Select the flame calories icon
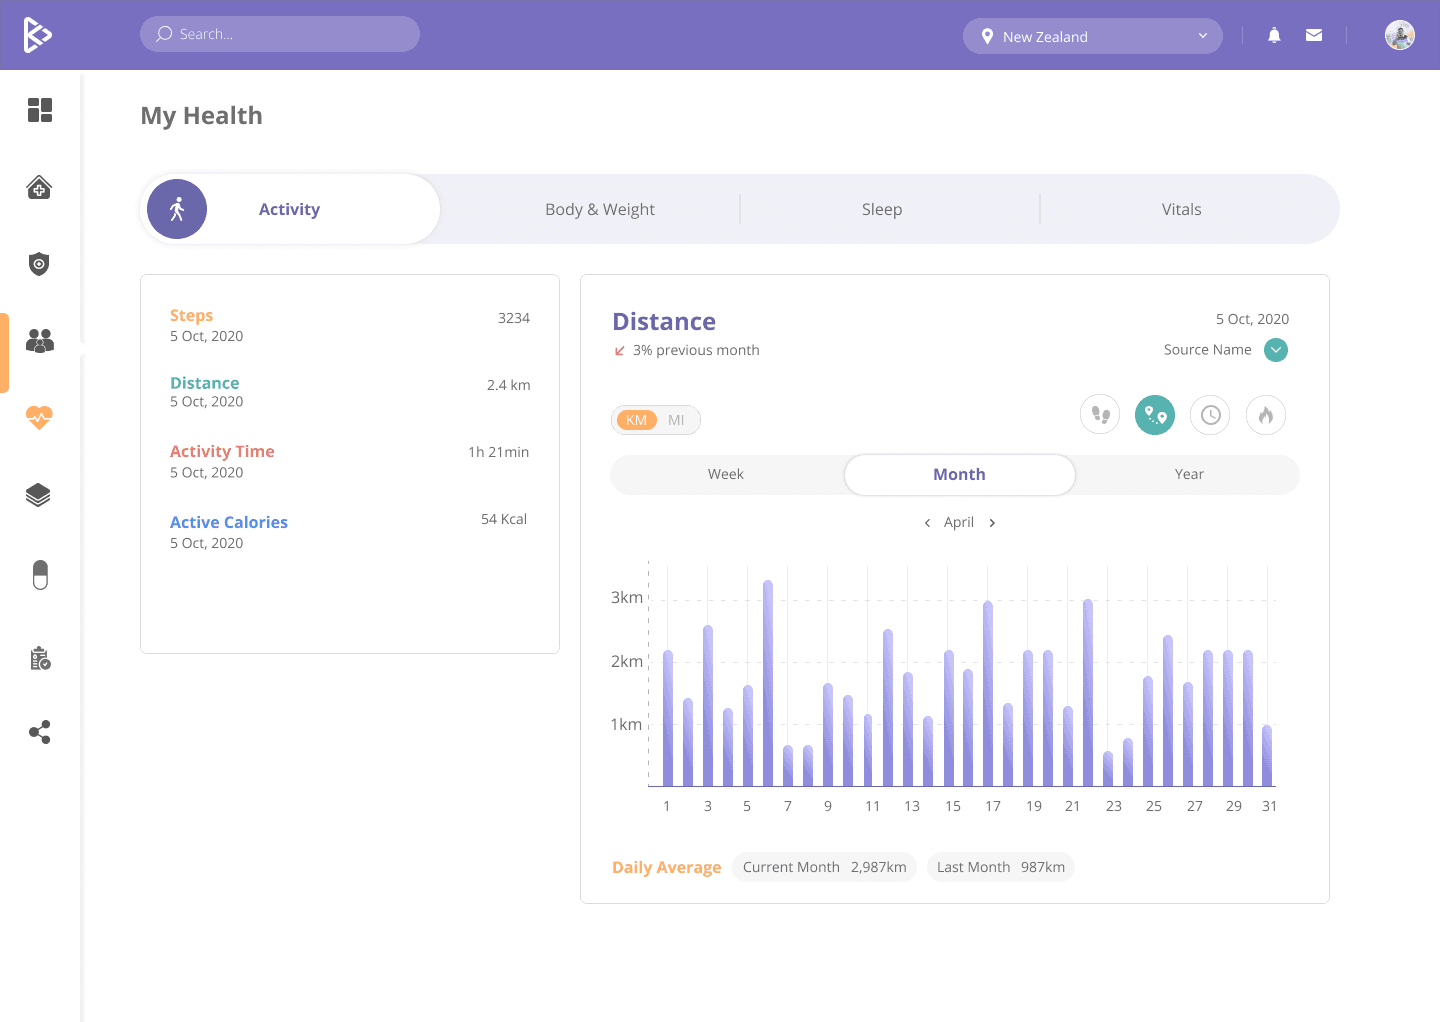This screenshot has height=1022, width=1440. coord(1265,415)
